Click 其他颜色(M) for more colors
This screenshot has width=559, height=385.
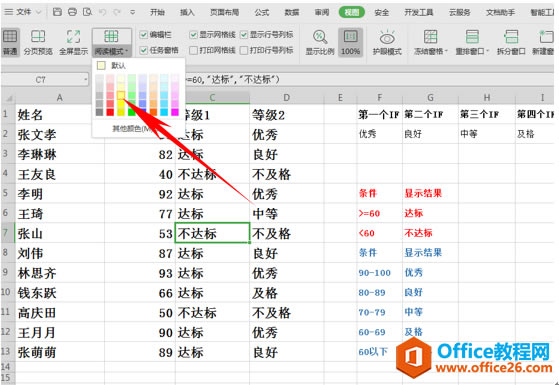point(133,128)
